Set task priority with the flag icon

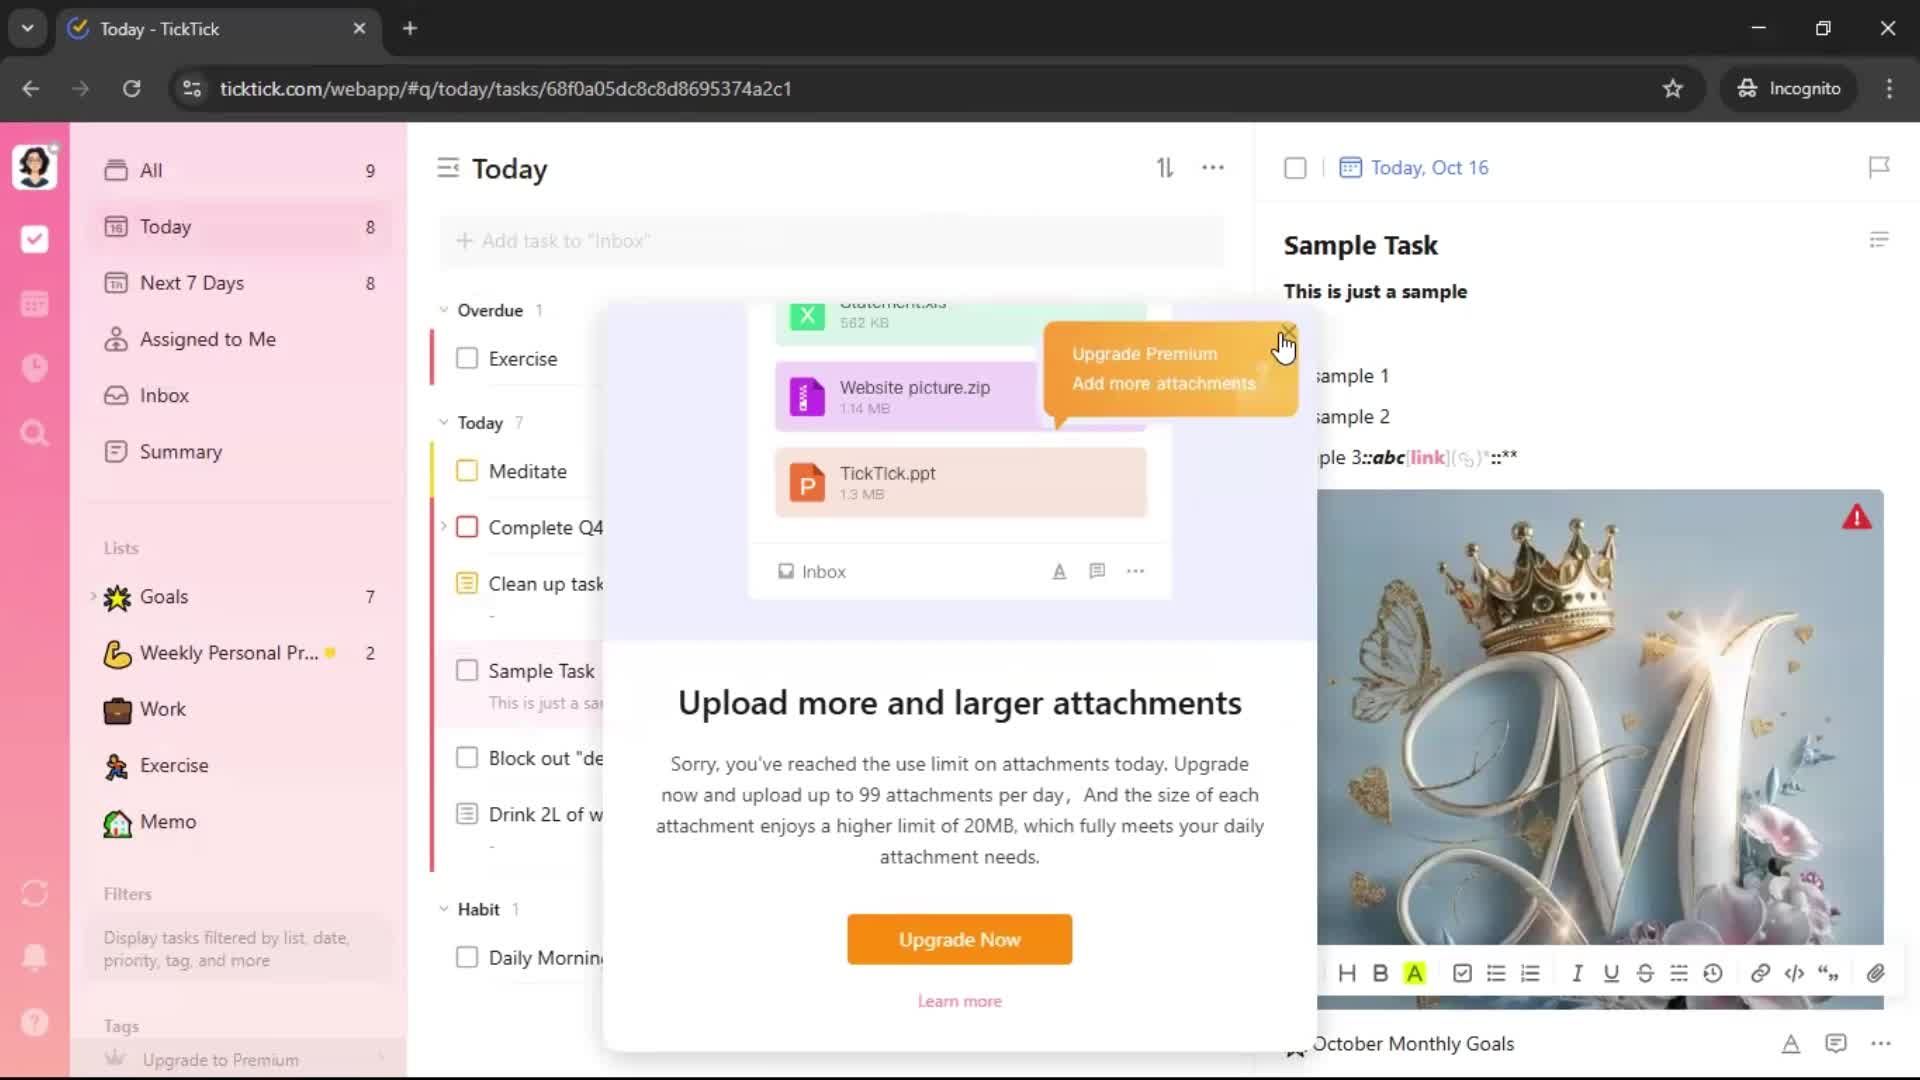(1879, 167)
